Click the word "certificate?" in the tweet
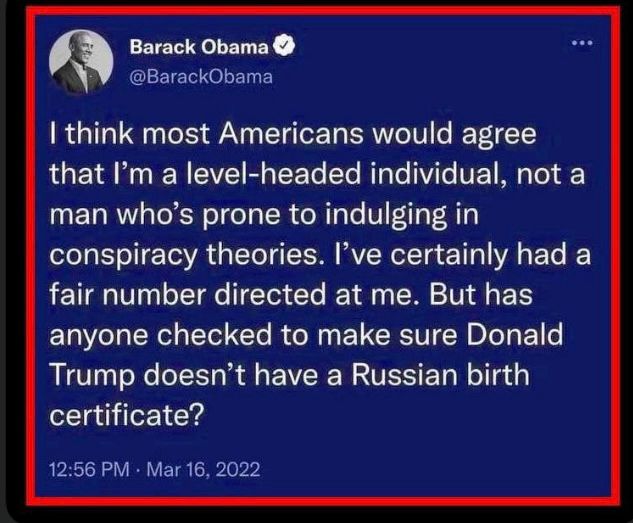Screen dimensions: 633x523 pos(125,416)
